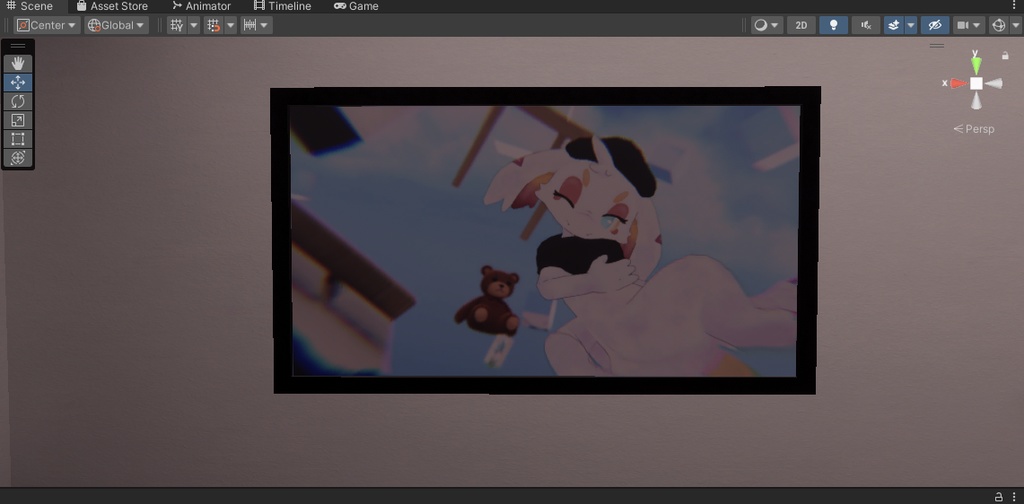Switch to the Game tab
This screenshot has height=504, width=1024.
(x=357, y=7)
